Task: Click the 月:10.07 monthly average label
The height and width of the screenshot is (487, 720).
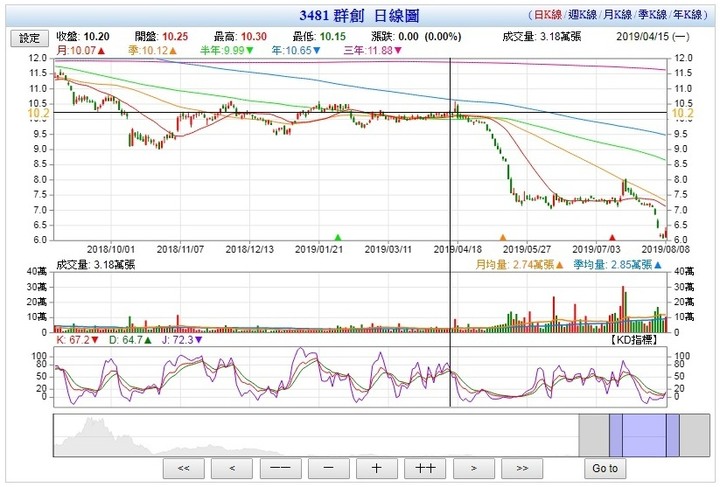Action: coord(81,50)
